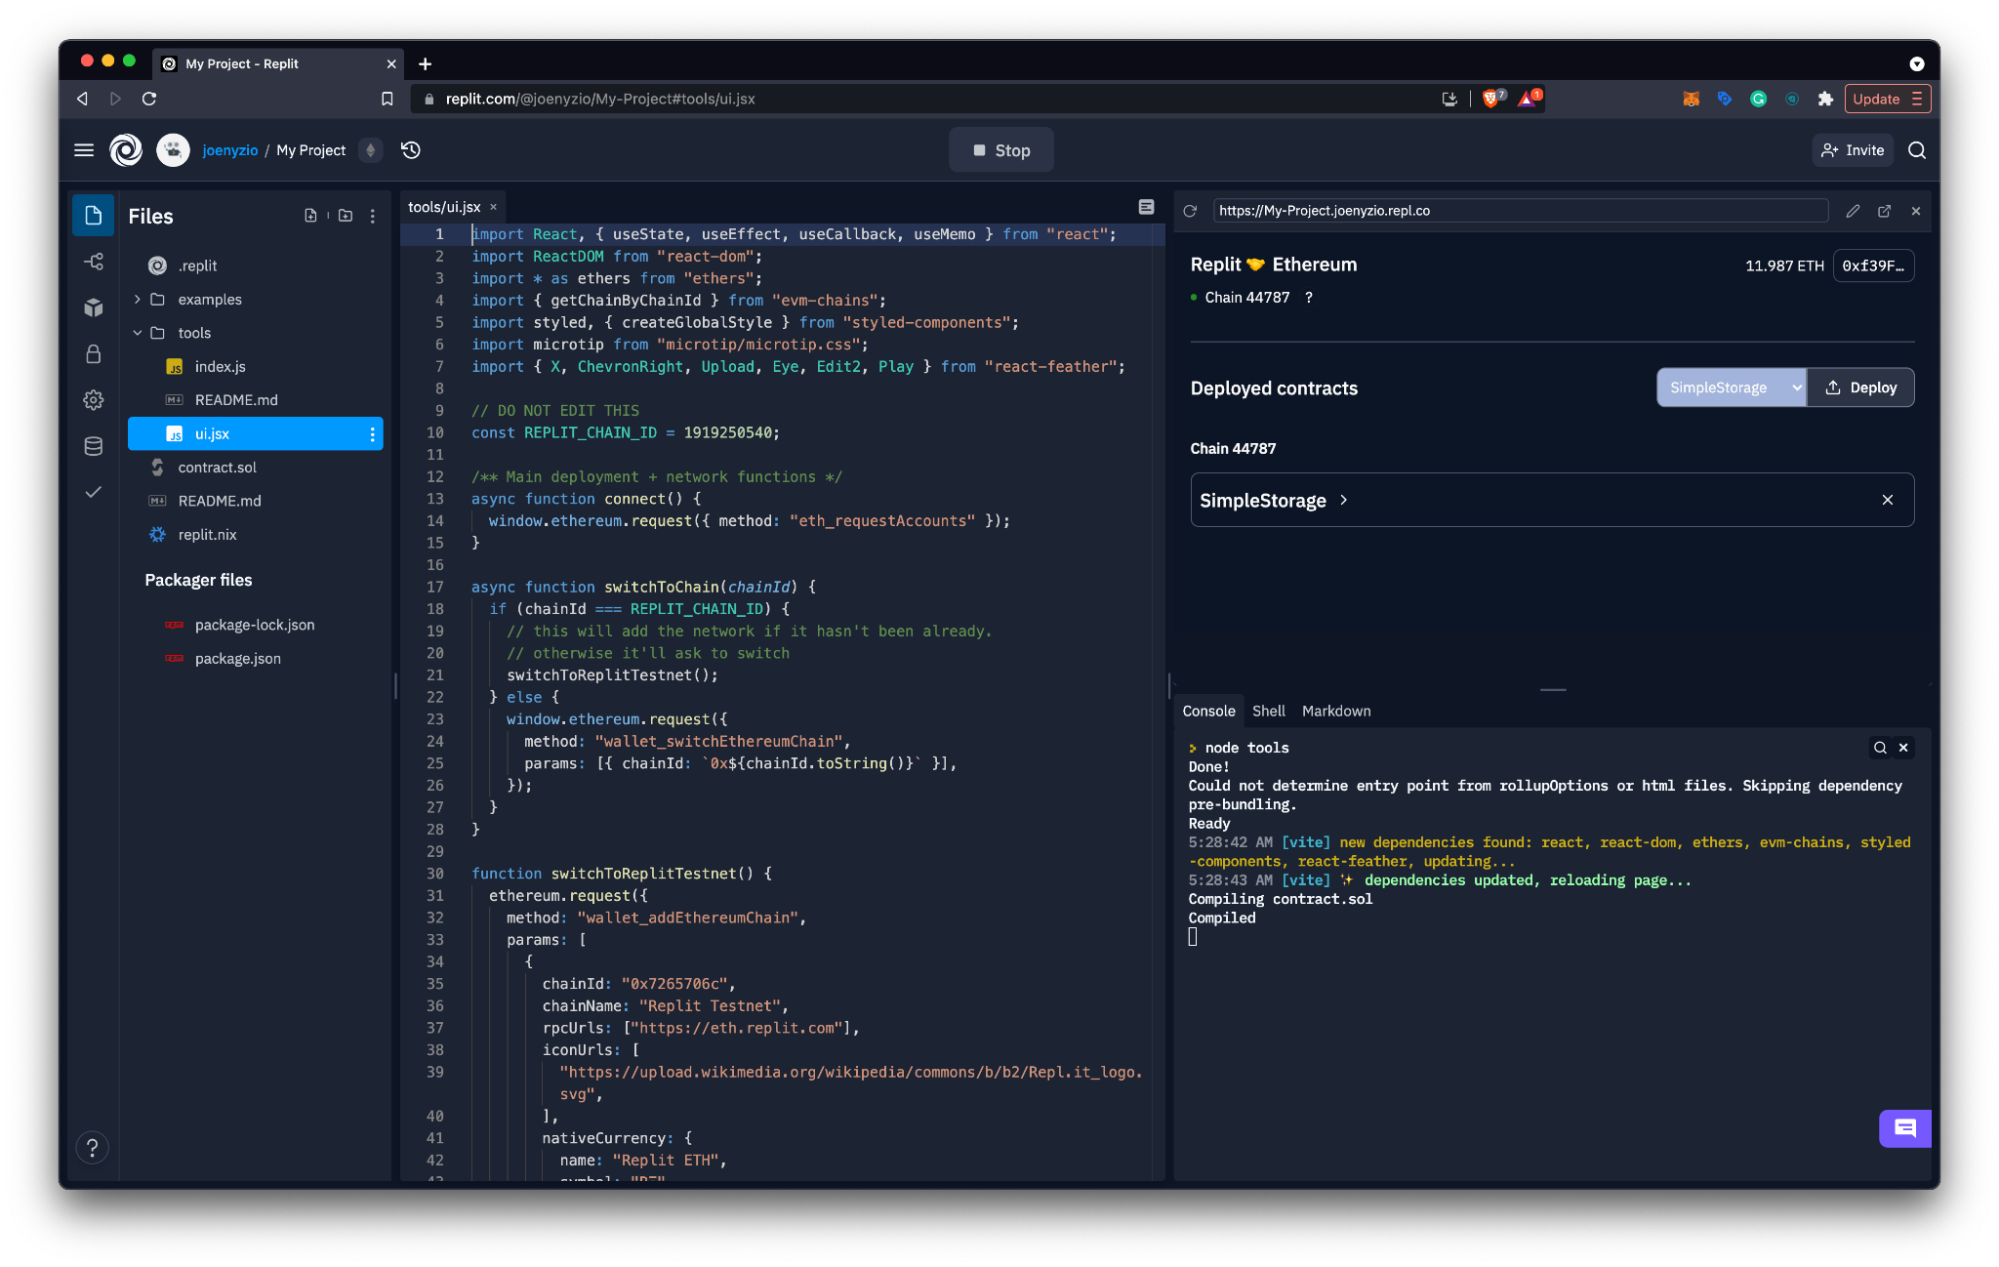Click the Console tab in terminal panel
Image resolution: width=1999 pixels, height=1267 pixels.
[x=1209, y=711]
